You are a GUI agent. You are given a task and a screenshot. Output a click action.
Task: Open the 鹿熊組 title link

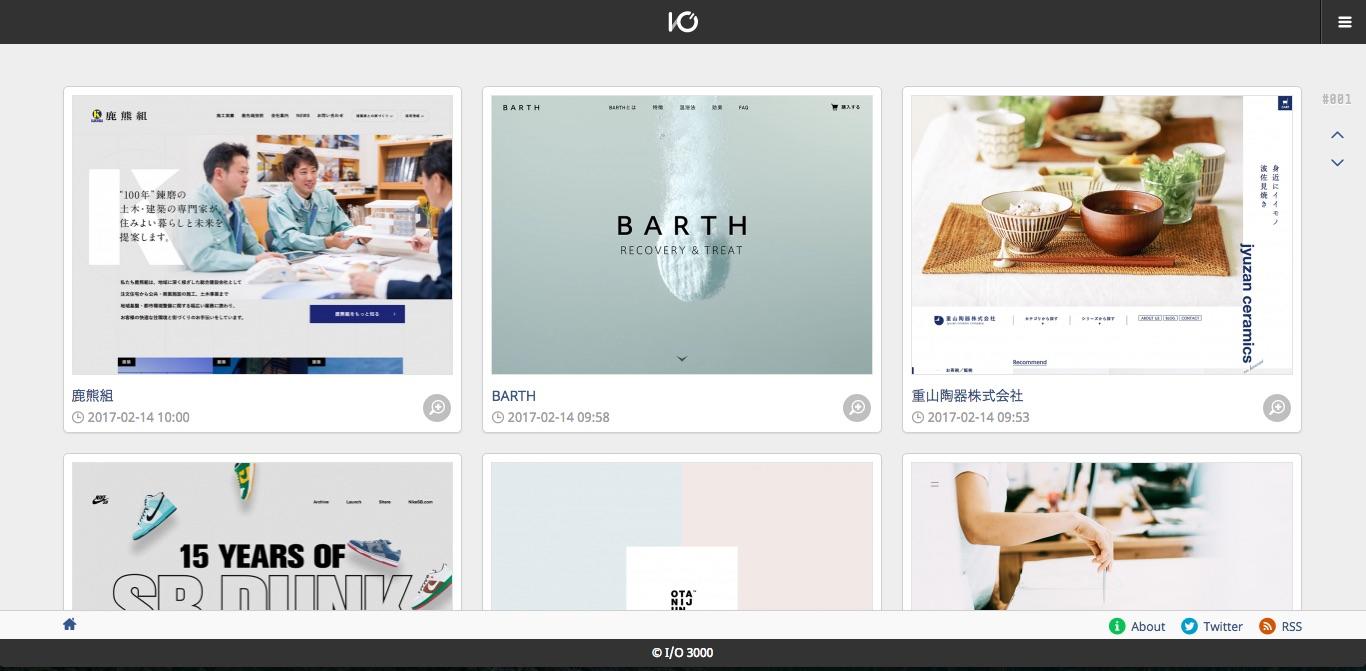click(93, 396)
